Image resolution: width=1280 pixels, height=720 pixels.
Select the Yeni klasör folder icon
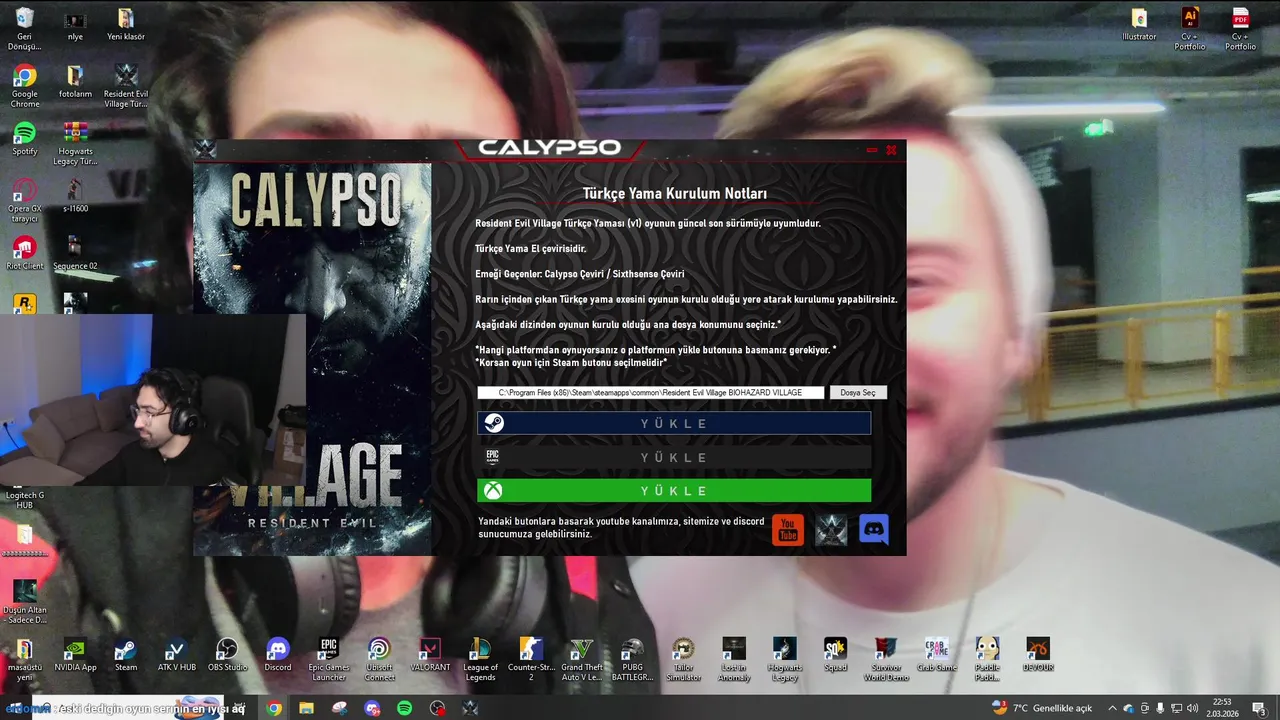point(126,26)
